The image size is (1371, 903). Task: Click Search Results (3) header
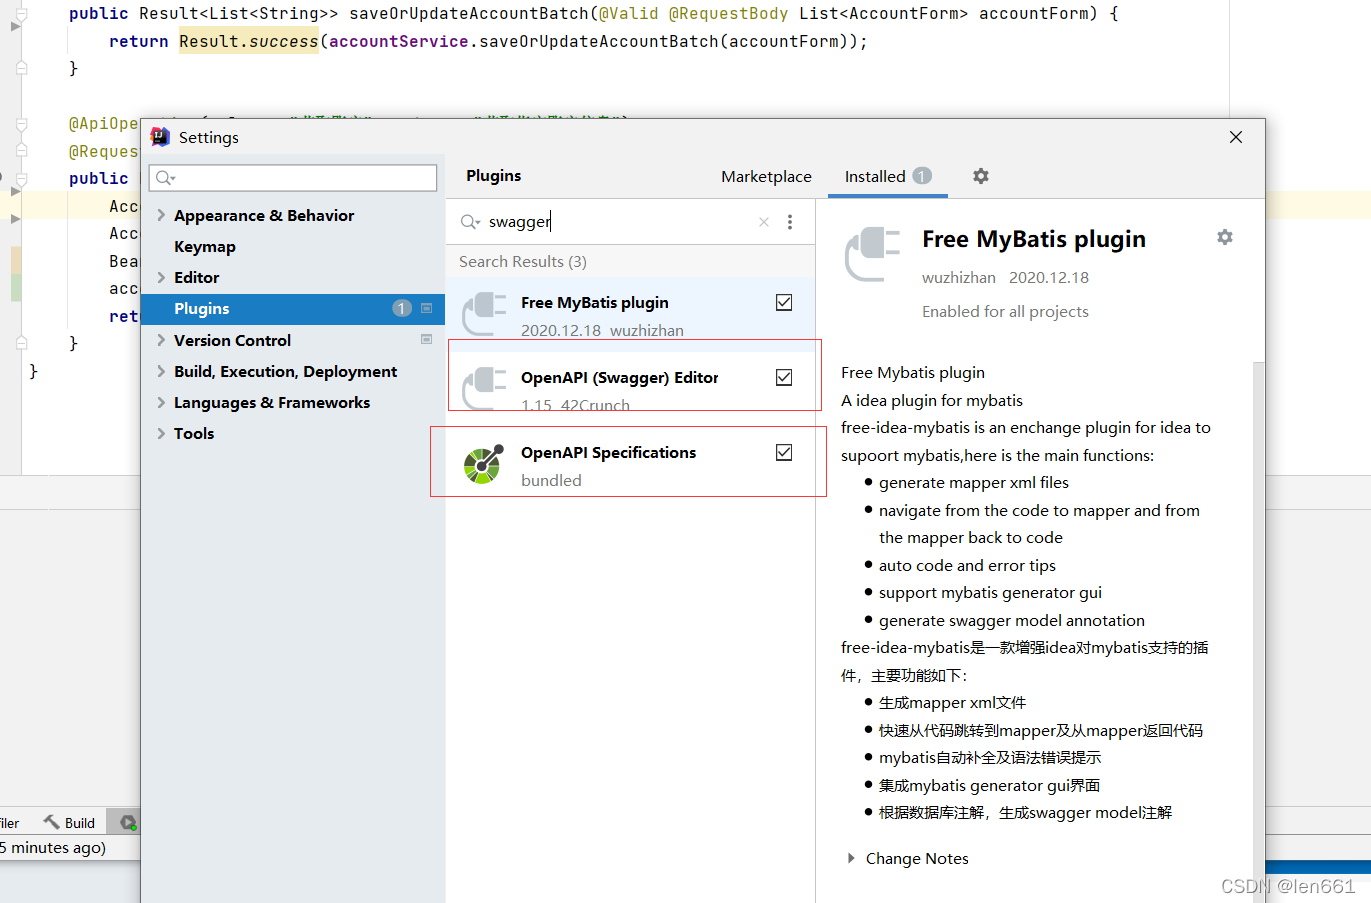pyautogui.click(x=523, y=261)
